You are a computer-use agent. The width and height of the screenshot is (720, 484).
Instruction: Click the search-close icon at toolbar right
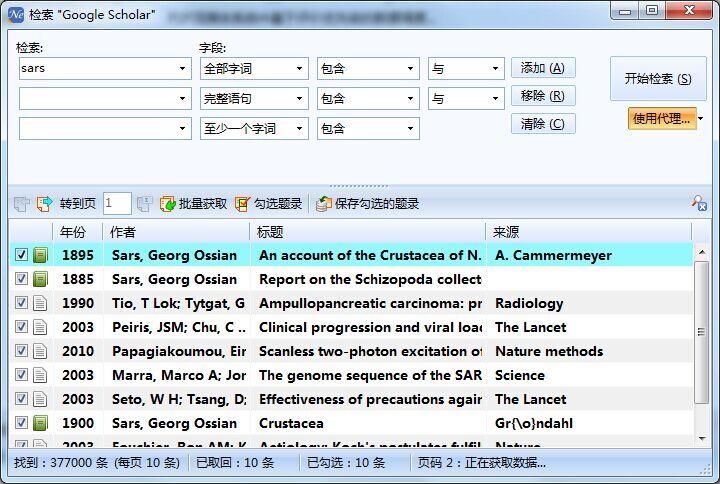click(699, 203)
